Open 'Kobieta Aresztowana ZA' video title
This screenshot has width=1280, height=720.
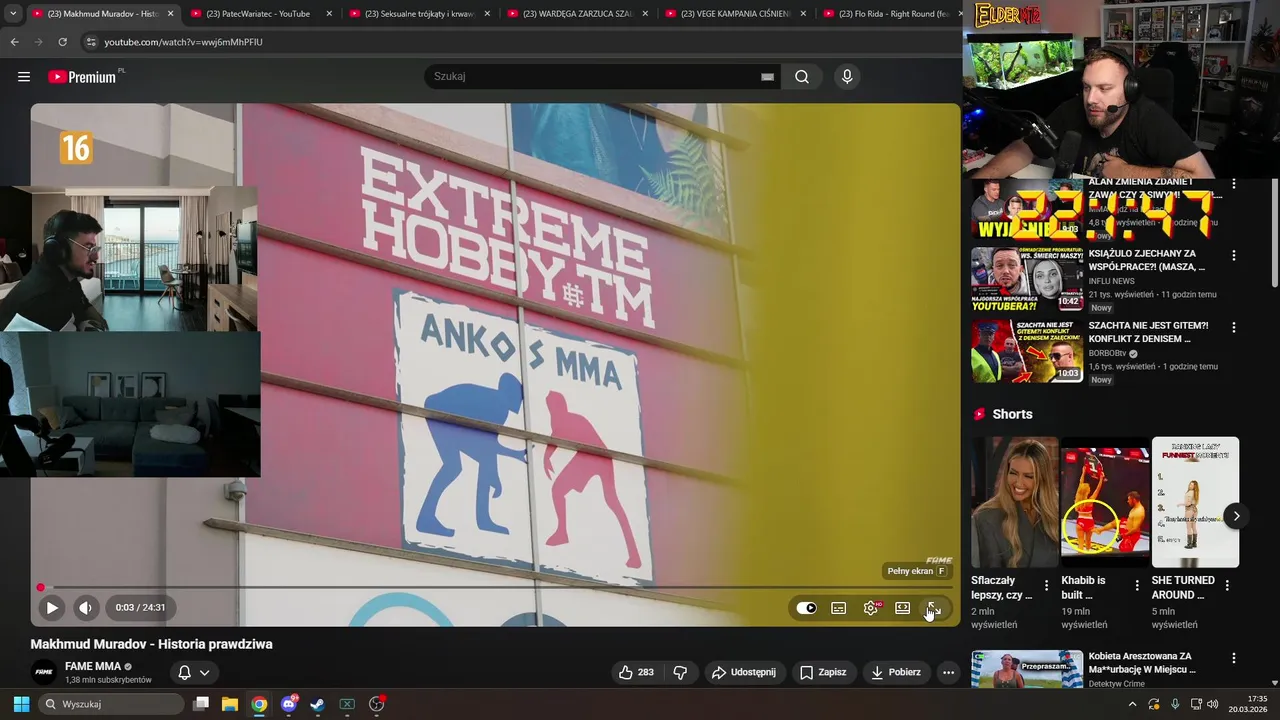click(x=1142, y=663)
